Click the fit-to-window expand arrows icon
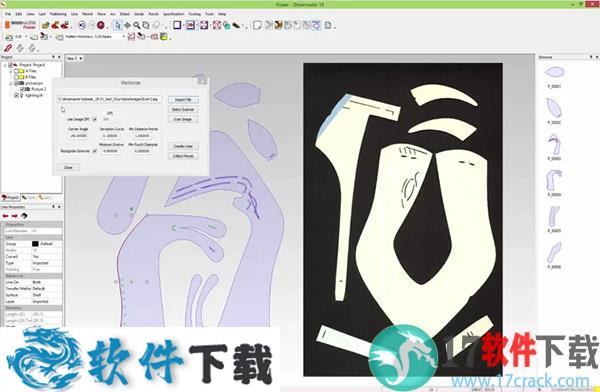 [204, 25]
